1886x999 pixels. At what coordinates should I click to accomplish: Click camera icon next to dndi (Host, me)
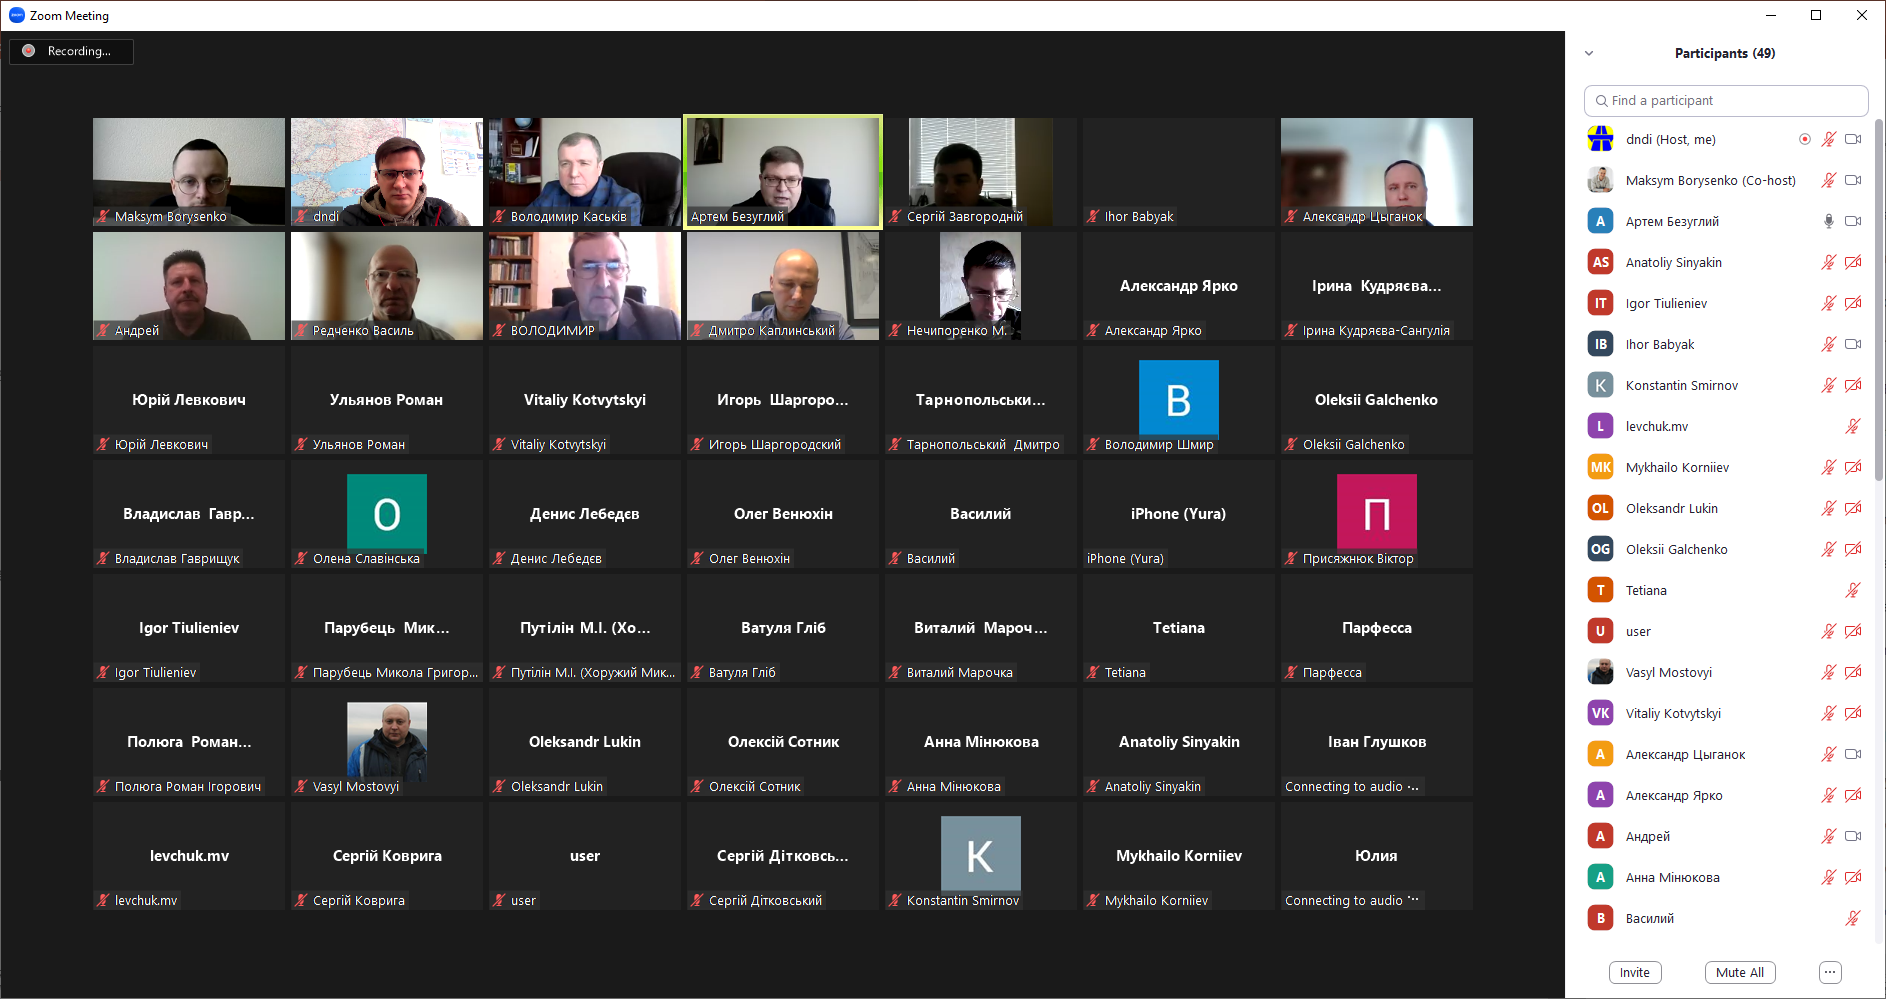[x=1853, y=139]
